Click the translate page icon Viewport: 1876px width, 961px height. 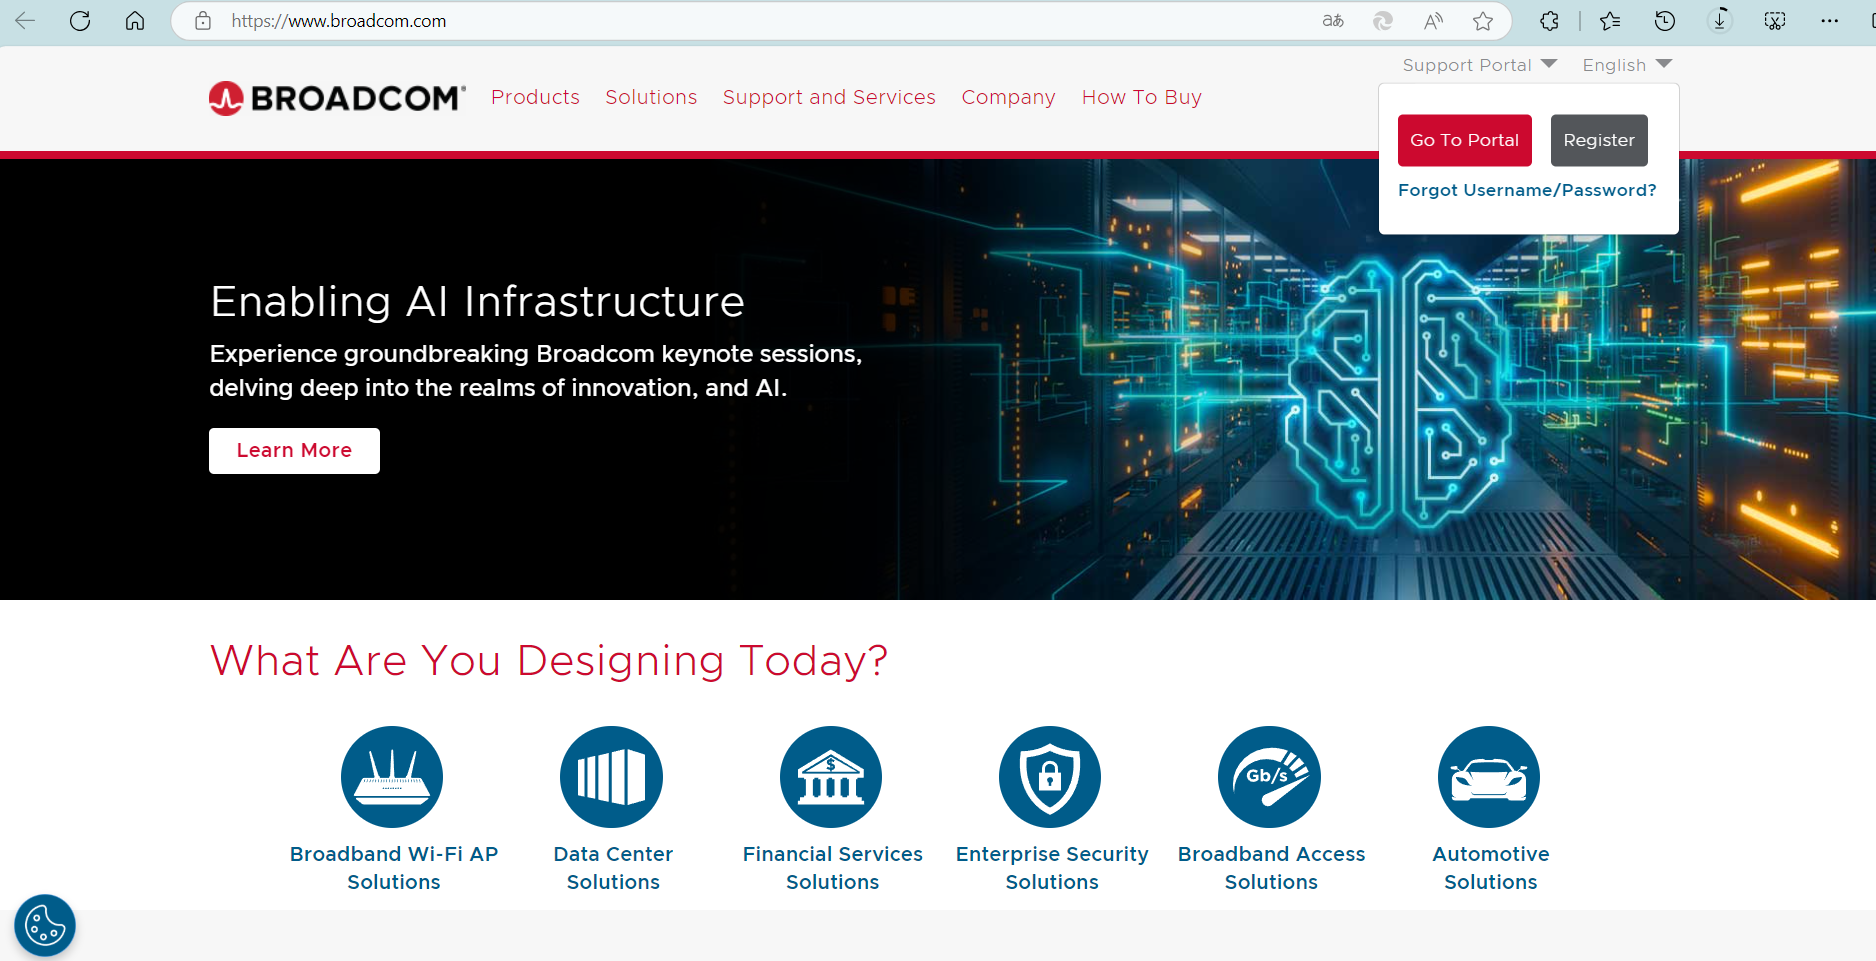coord(1333,21)
